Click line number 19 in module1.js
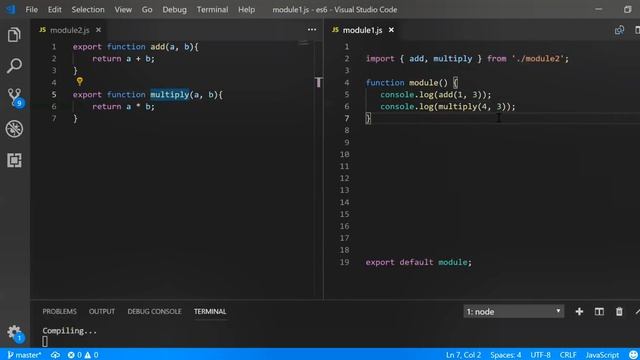Screen dimensions: 640x360 tap(344, 262)
